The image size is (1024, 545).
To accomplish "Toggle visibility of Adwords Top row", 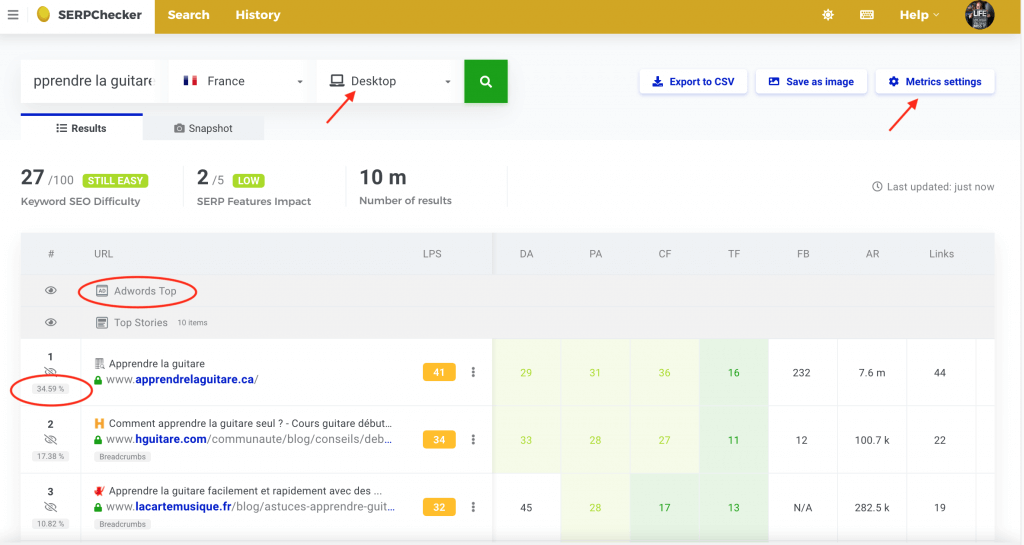I will [51, 290].
